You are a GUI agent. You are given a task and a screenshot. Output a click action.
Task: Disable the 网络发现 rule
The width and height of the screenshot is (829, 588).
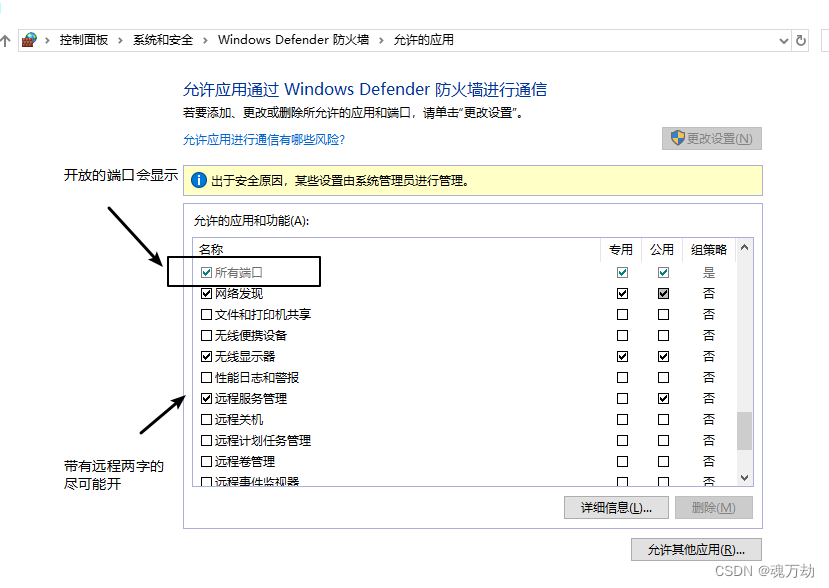click(206, 292)
